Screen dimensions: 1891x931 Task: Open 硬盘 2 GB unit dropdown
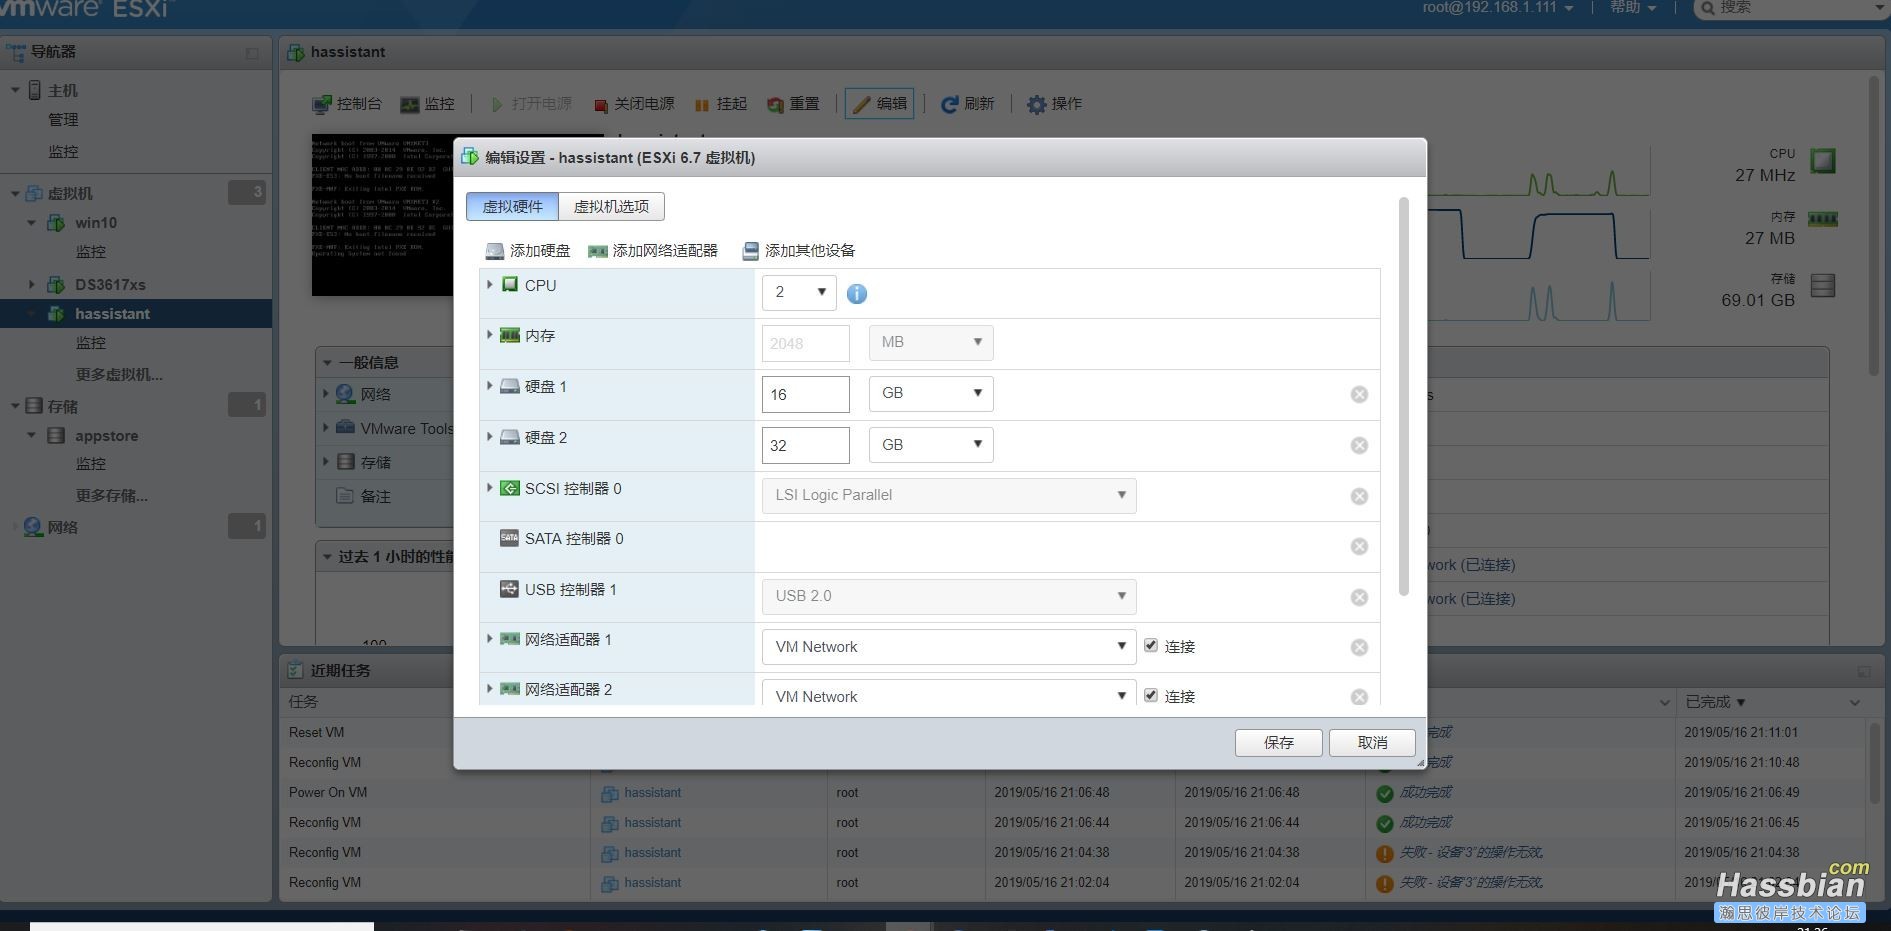931,445
